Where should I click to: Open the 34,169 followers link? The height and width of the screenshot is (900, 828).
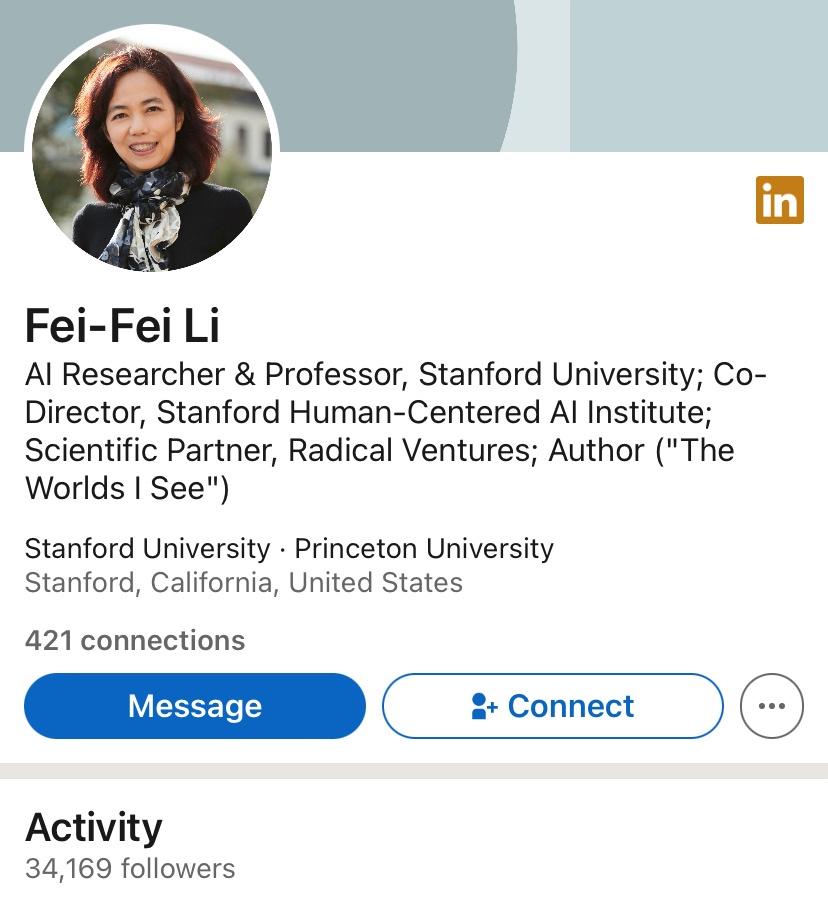pos(130,868)
